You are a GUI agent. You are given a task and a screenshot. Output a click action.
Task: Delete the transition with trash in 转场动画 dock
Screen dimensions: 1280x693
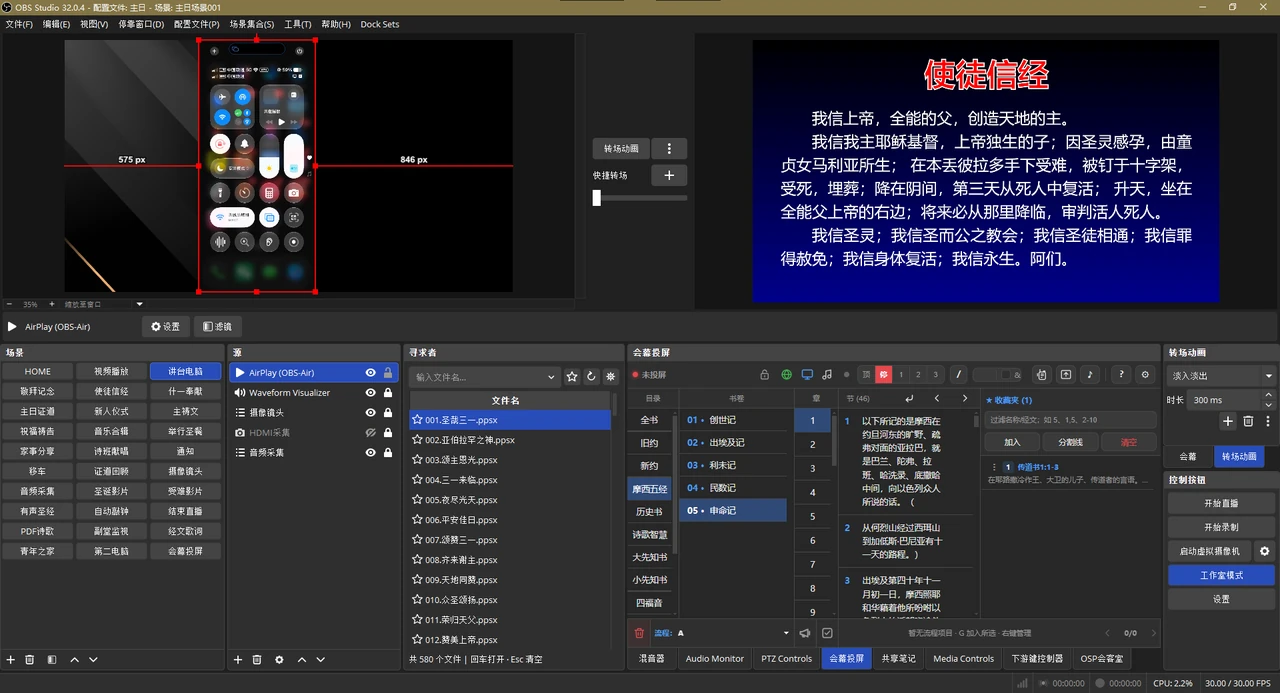(x=1248, y=421)
